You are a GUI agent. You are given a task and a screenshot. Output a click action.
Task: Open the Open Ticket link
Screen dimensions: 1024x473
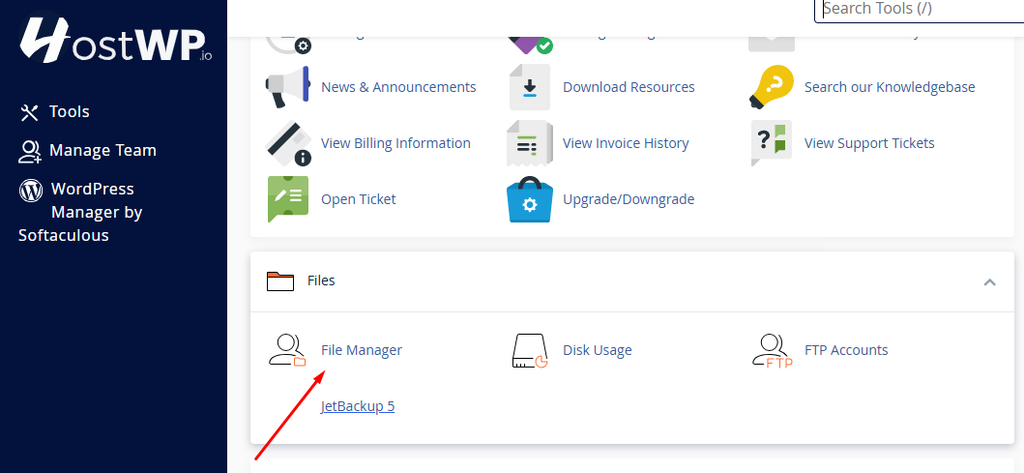pos(359,199)
